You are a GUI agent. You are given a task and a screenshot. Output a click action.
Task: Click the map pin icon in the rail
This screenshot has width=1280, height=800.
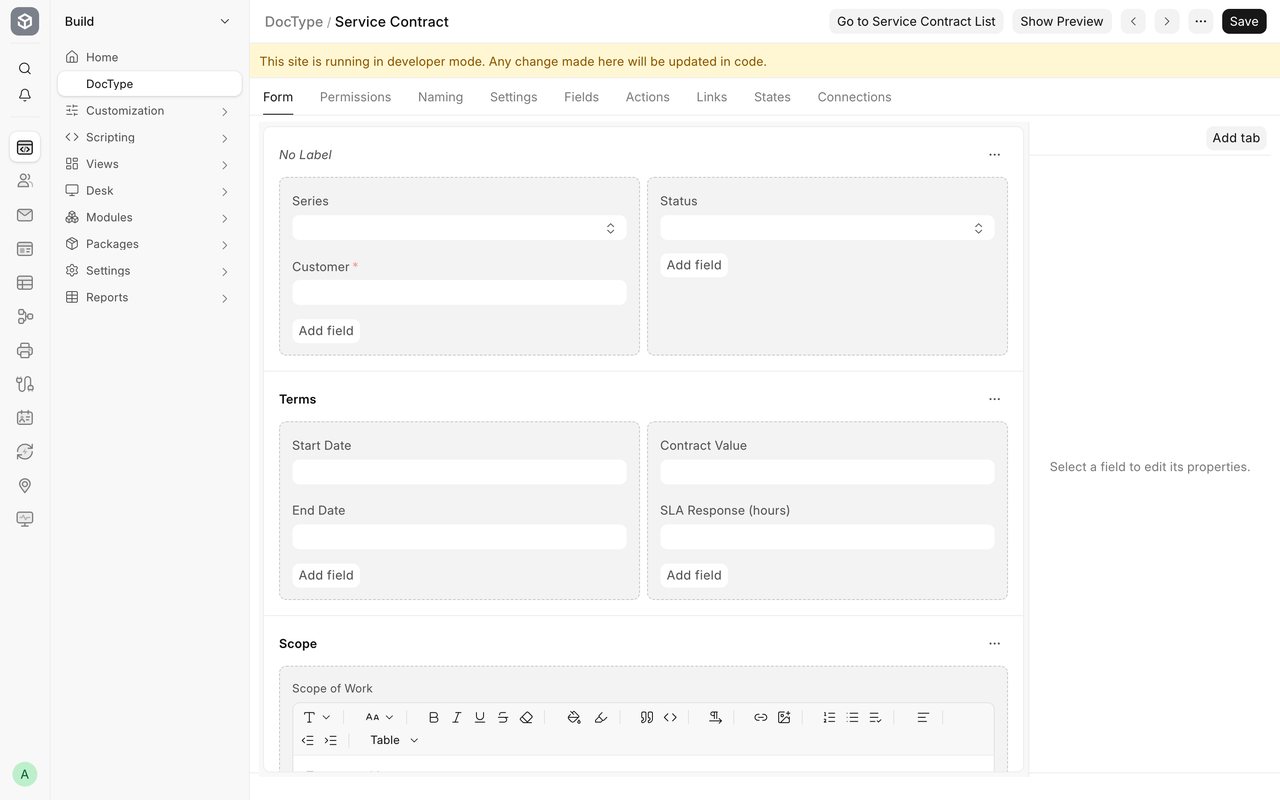[25, 485]
